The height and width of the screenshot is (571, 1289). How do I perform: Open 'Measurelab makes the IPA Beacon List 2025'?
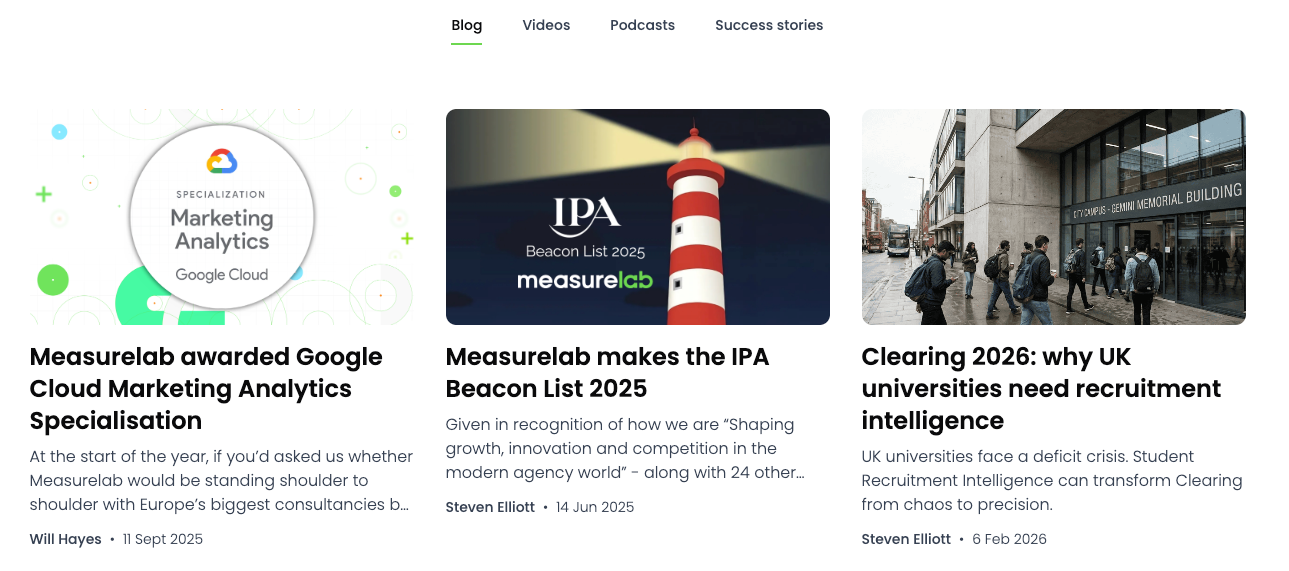pos(607,372)
